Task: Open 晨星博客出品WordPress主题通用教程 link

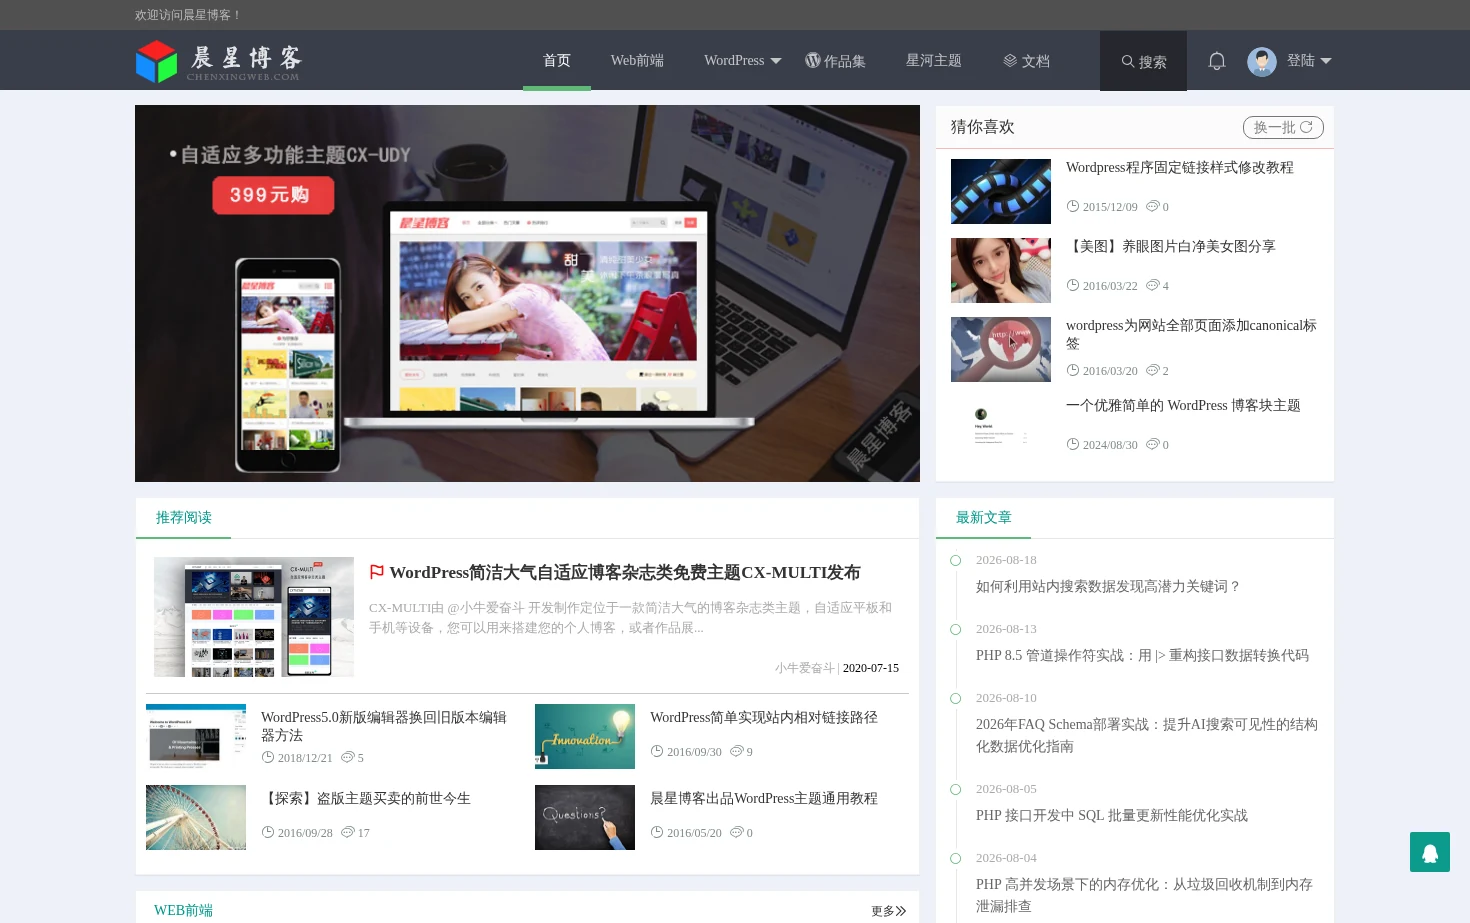Action: (764, 798)
